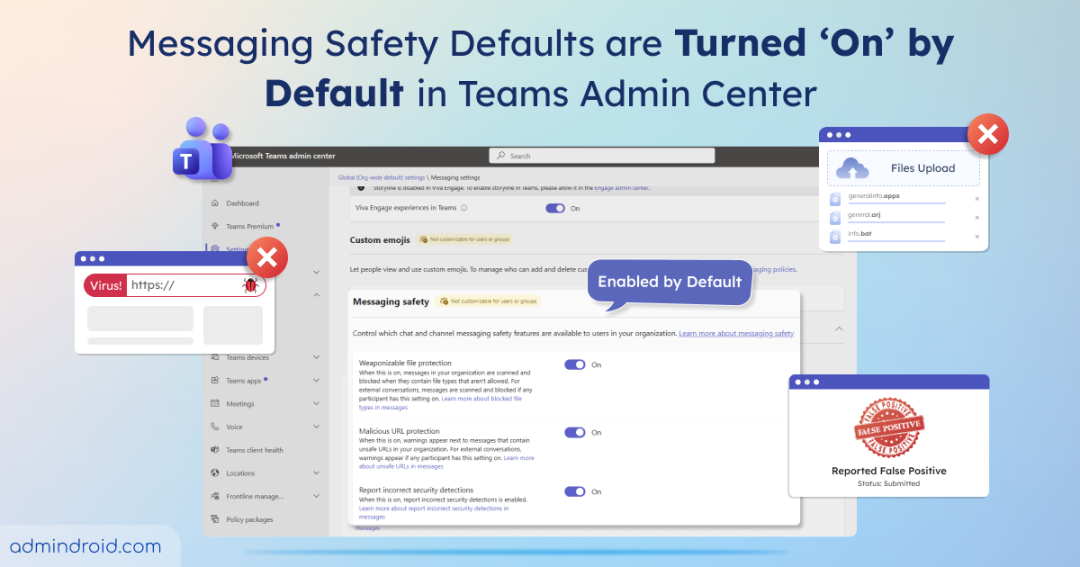Image resolution: width=1080 pixels, height=567 pixels.
Task: Open Learn more about messaging safety link
Action: point(736,333)
